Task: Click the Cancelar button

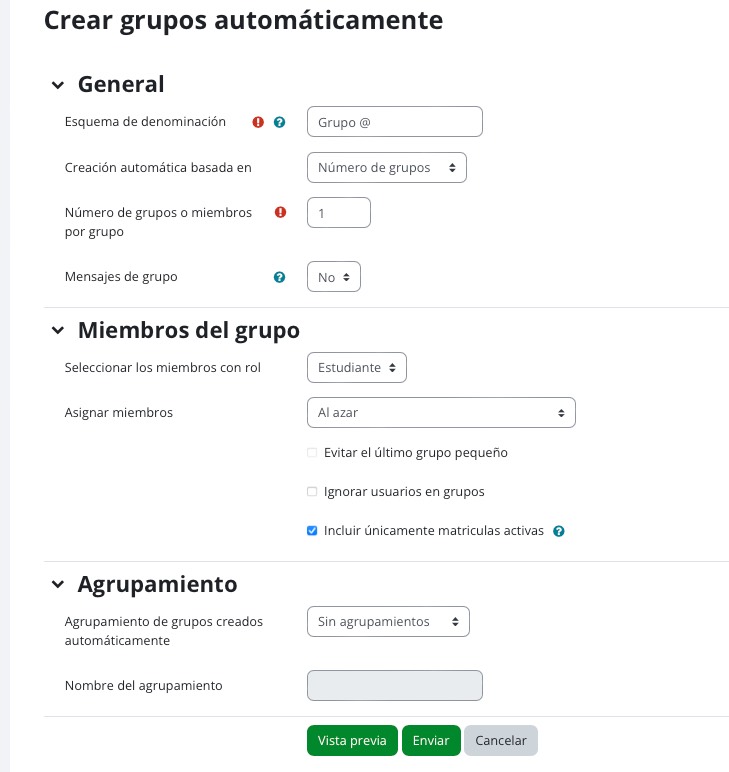Action: 501,740
